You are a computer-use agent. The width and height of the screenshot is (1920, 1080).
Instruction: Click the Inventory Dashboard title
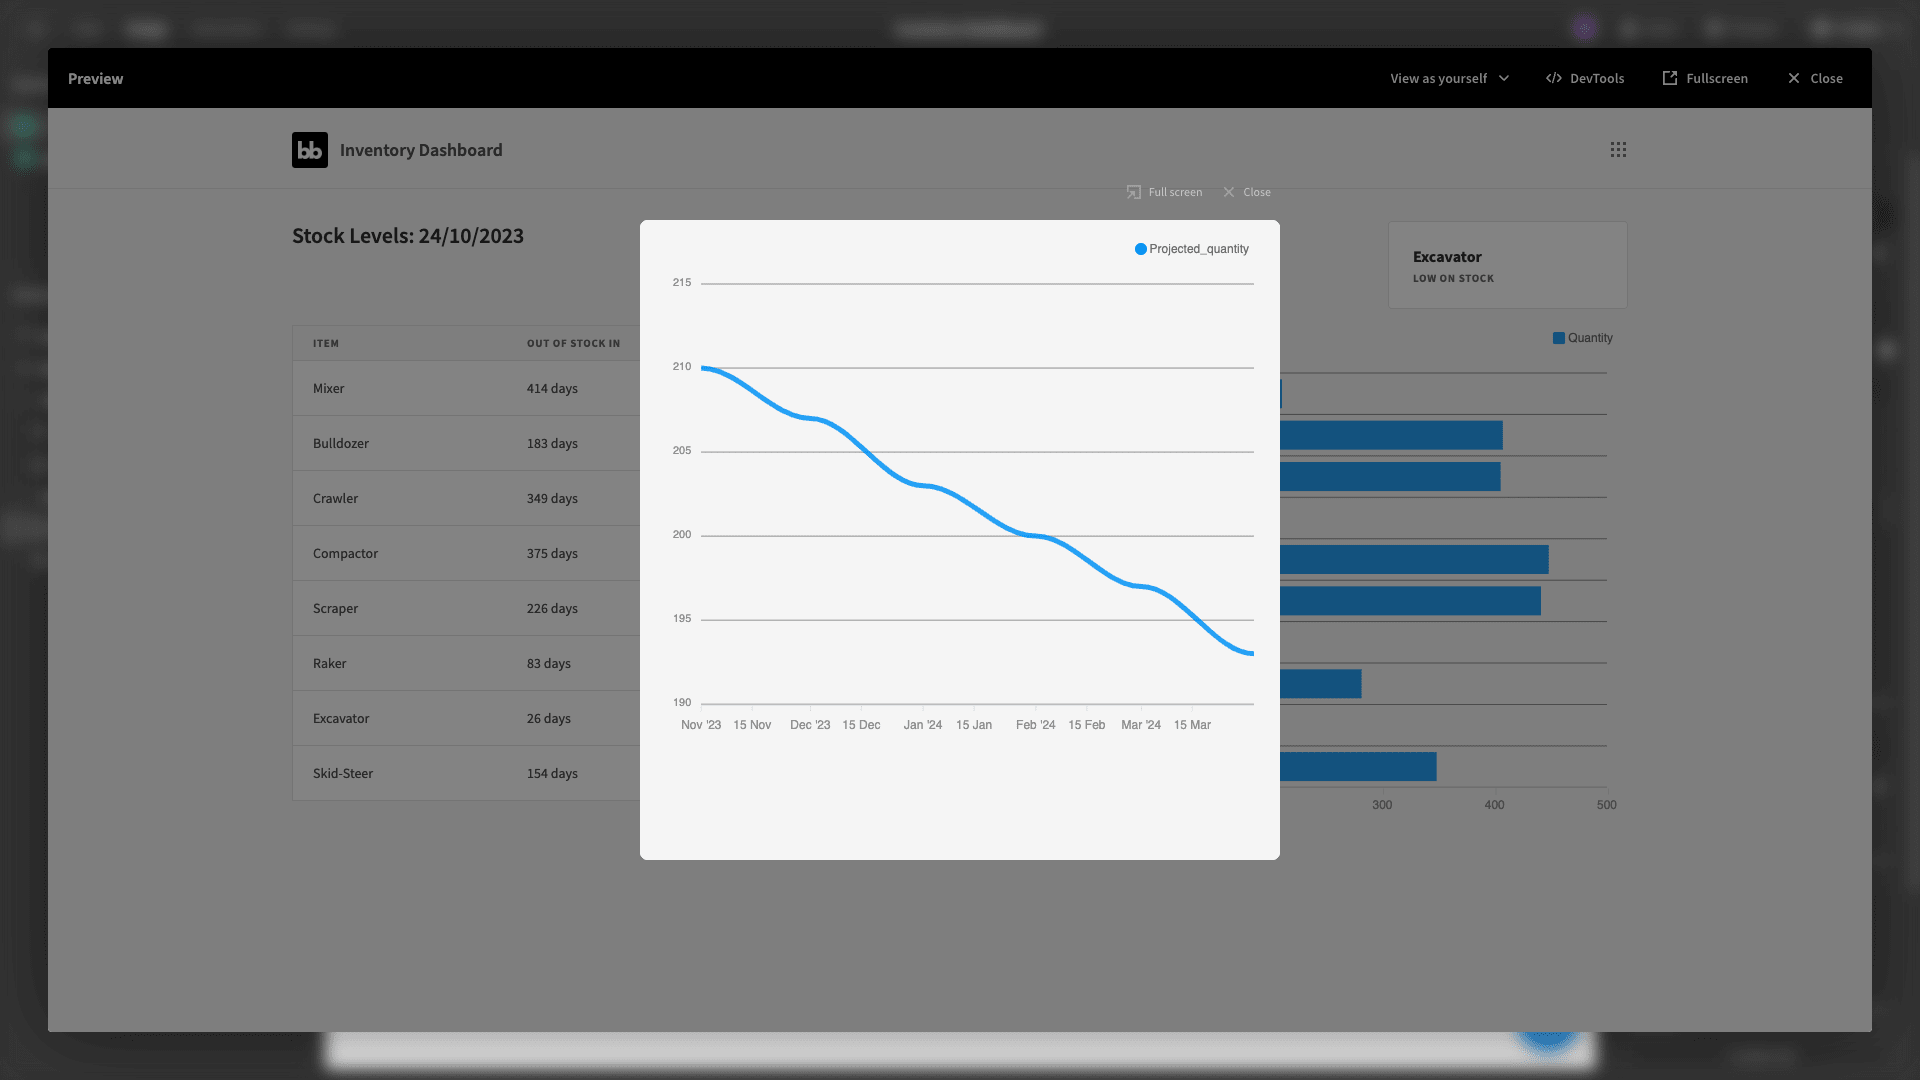pos(421,150)
